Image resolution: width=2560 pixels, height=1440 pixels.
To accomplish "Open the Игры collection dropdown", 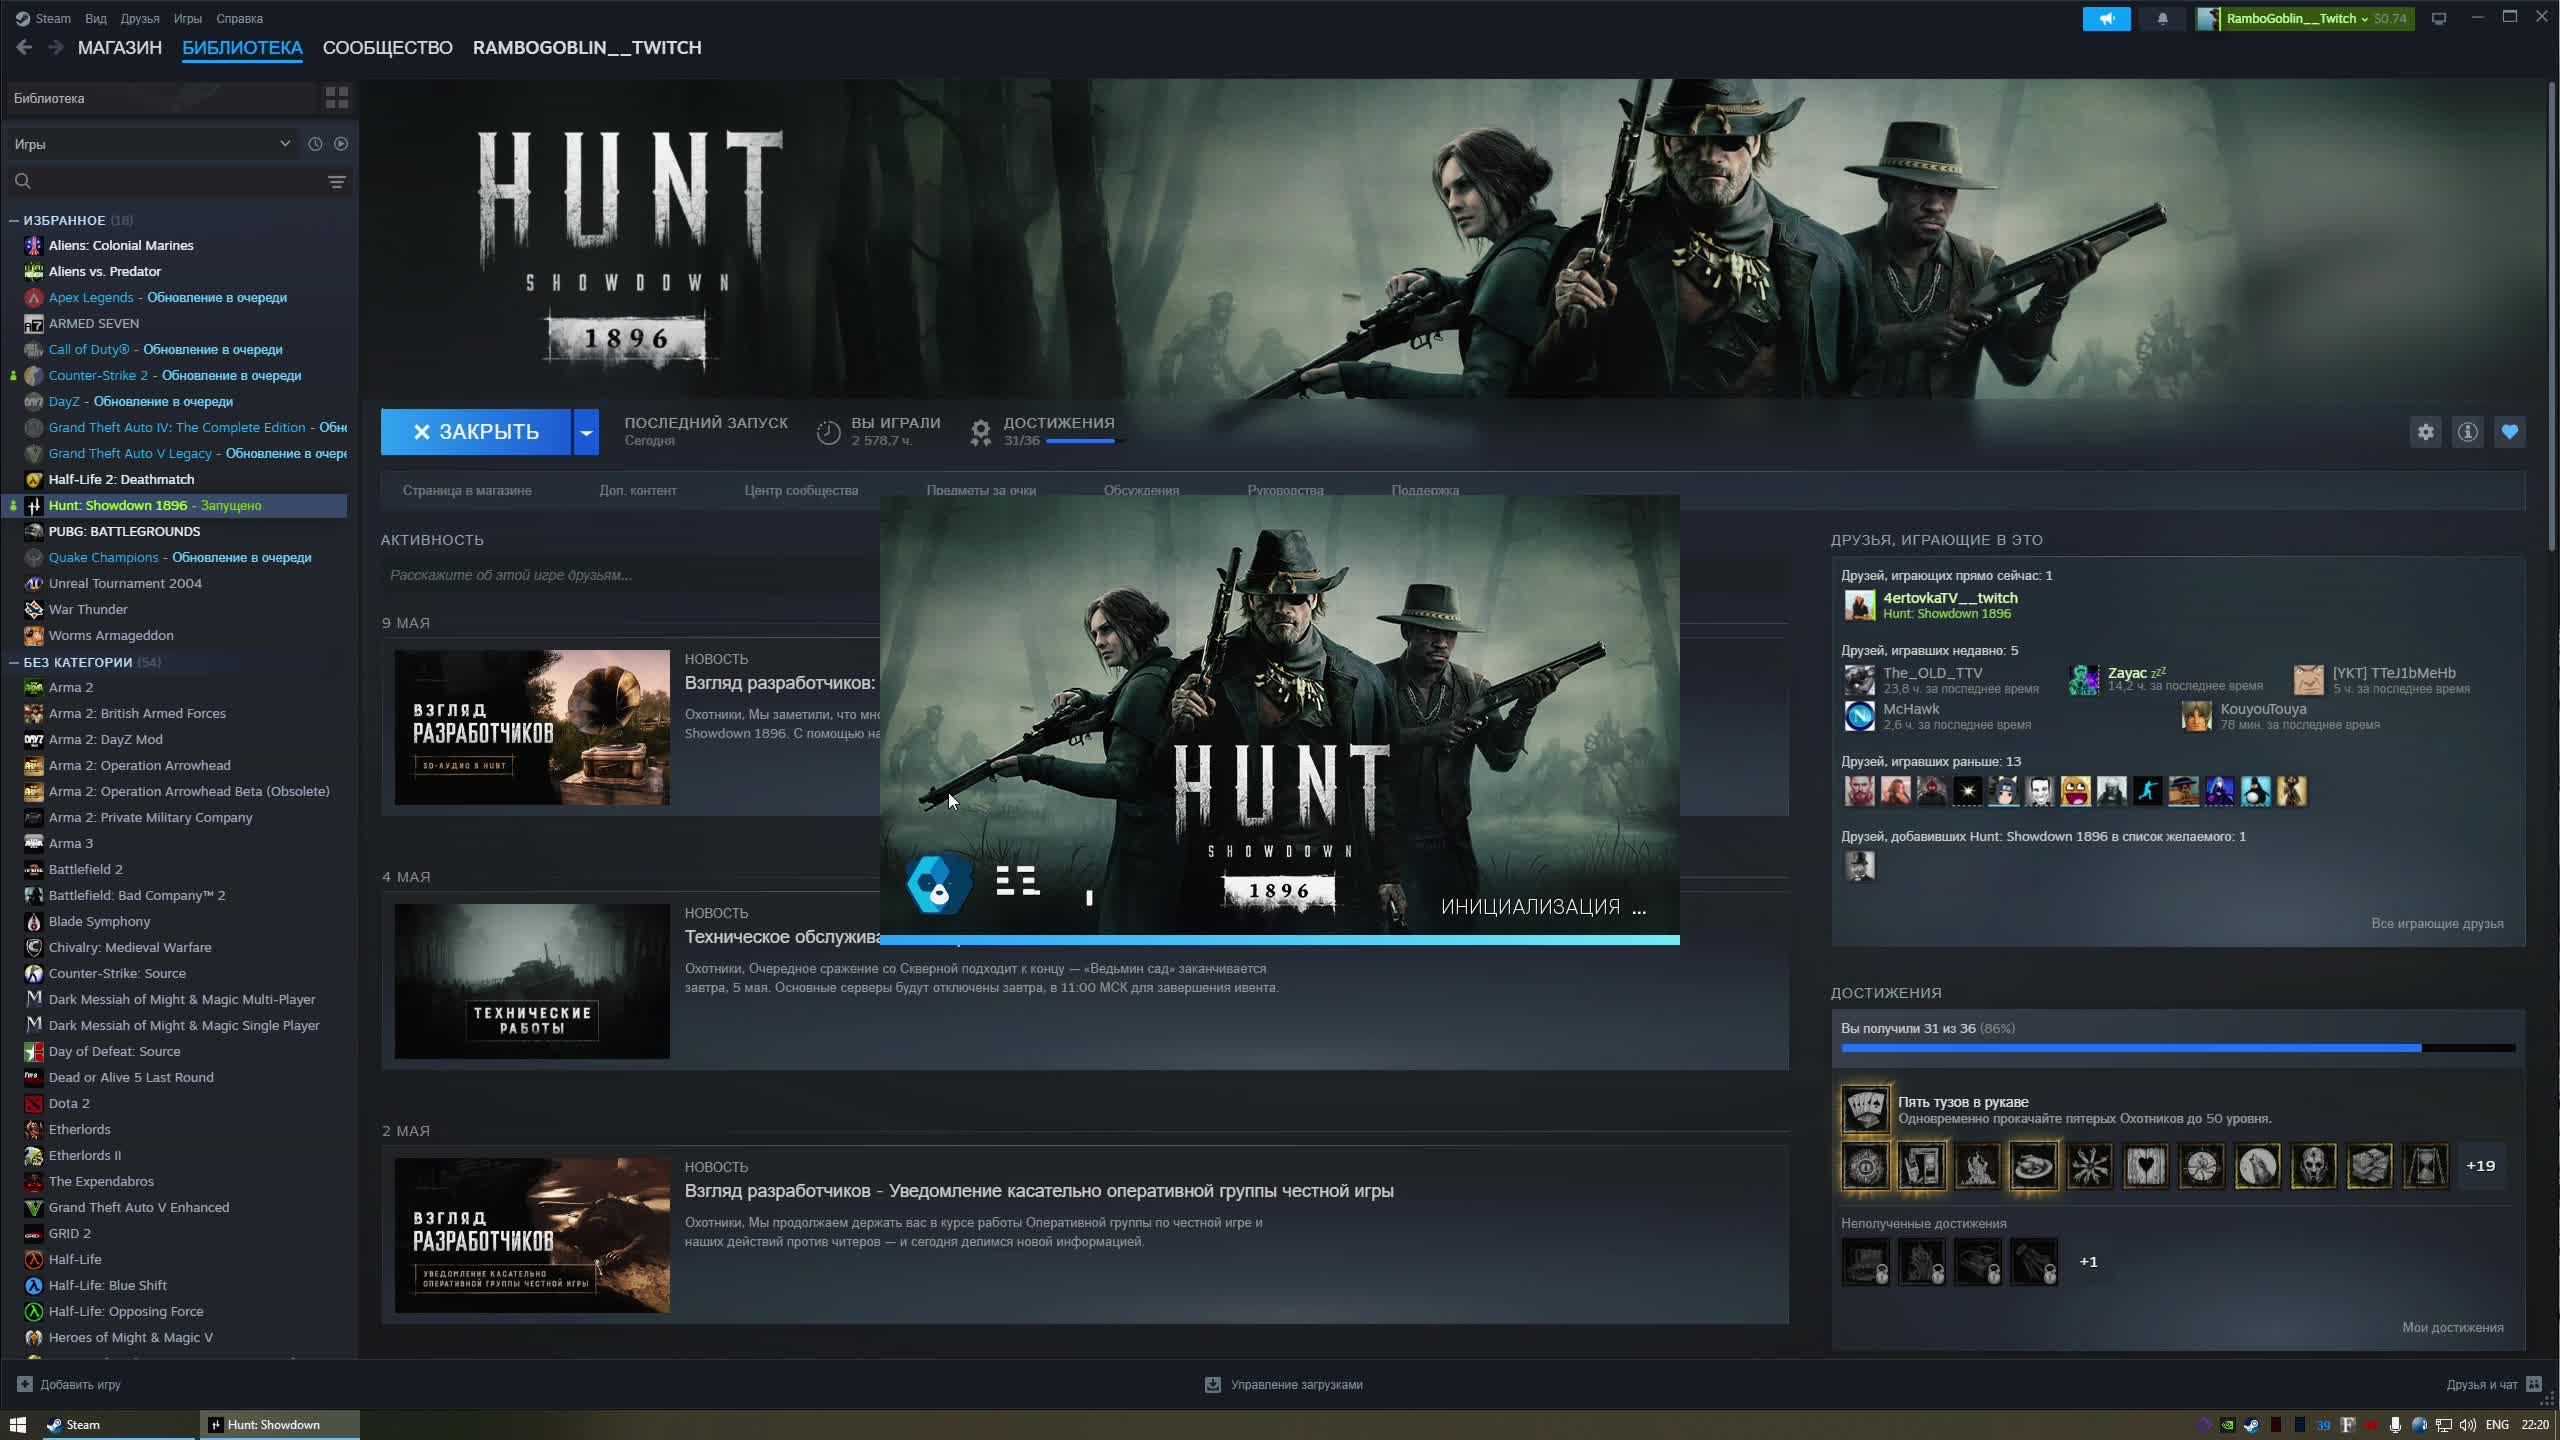I will 152,144.
